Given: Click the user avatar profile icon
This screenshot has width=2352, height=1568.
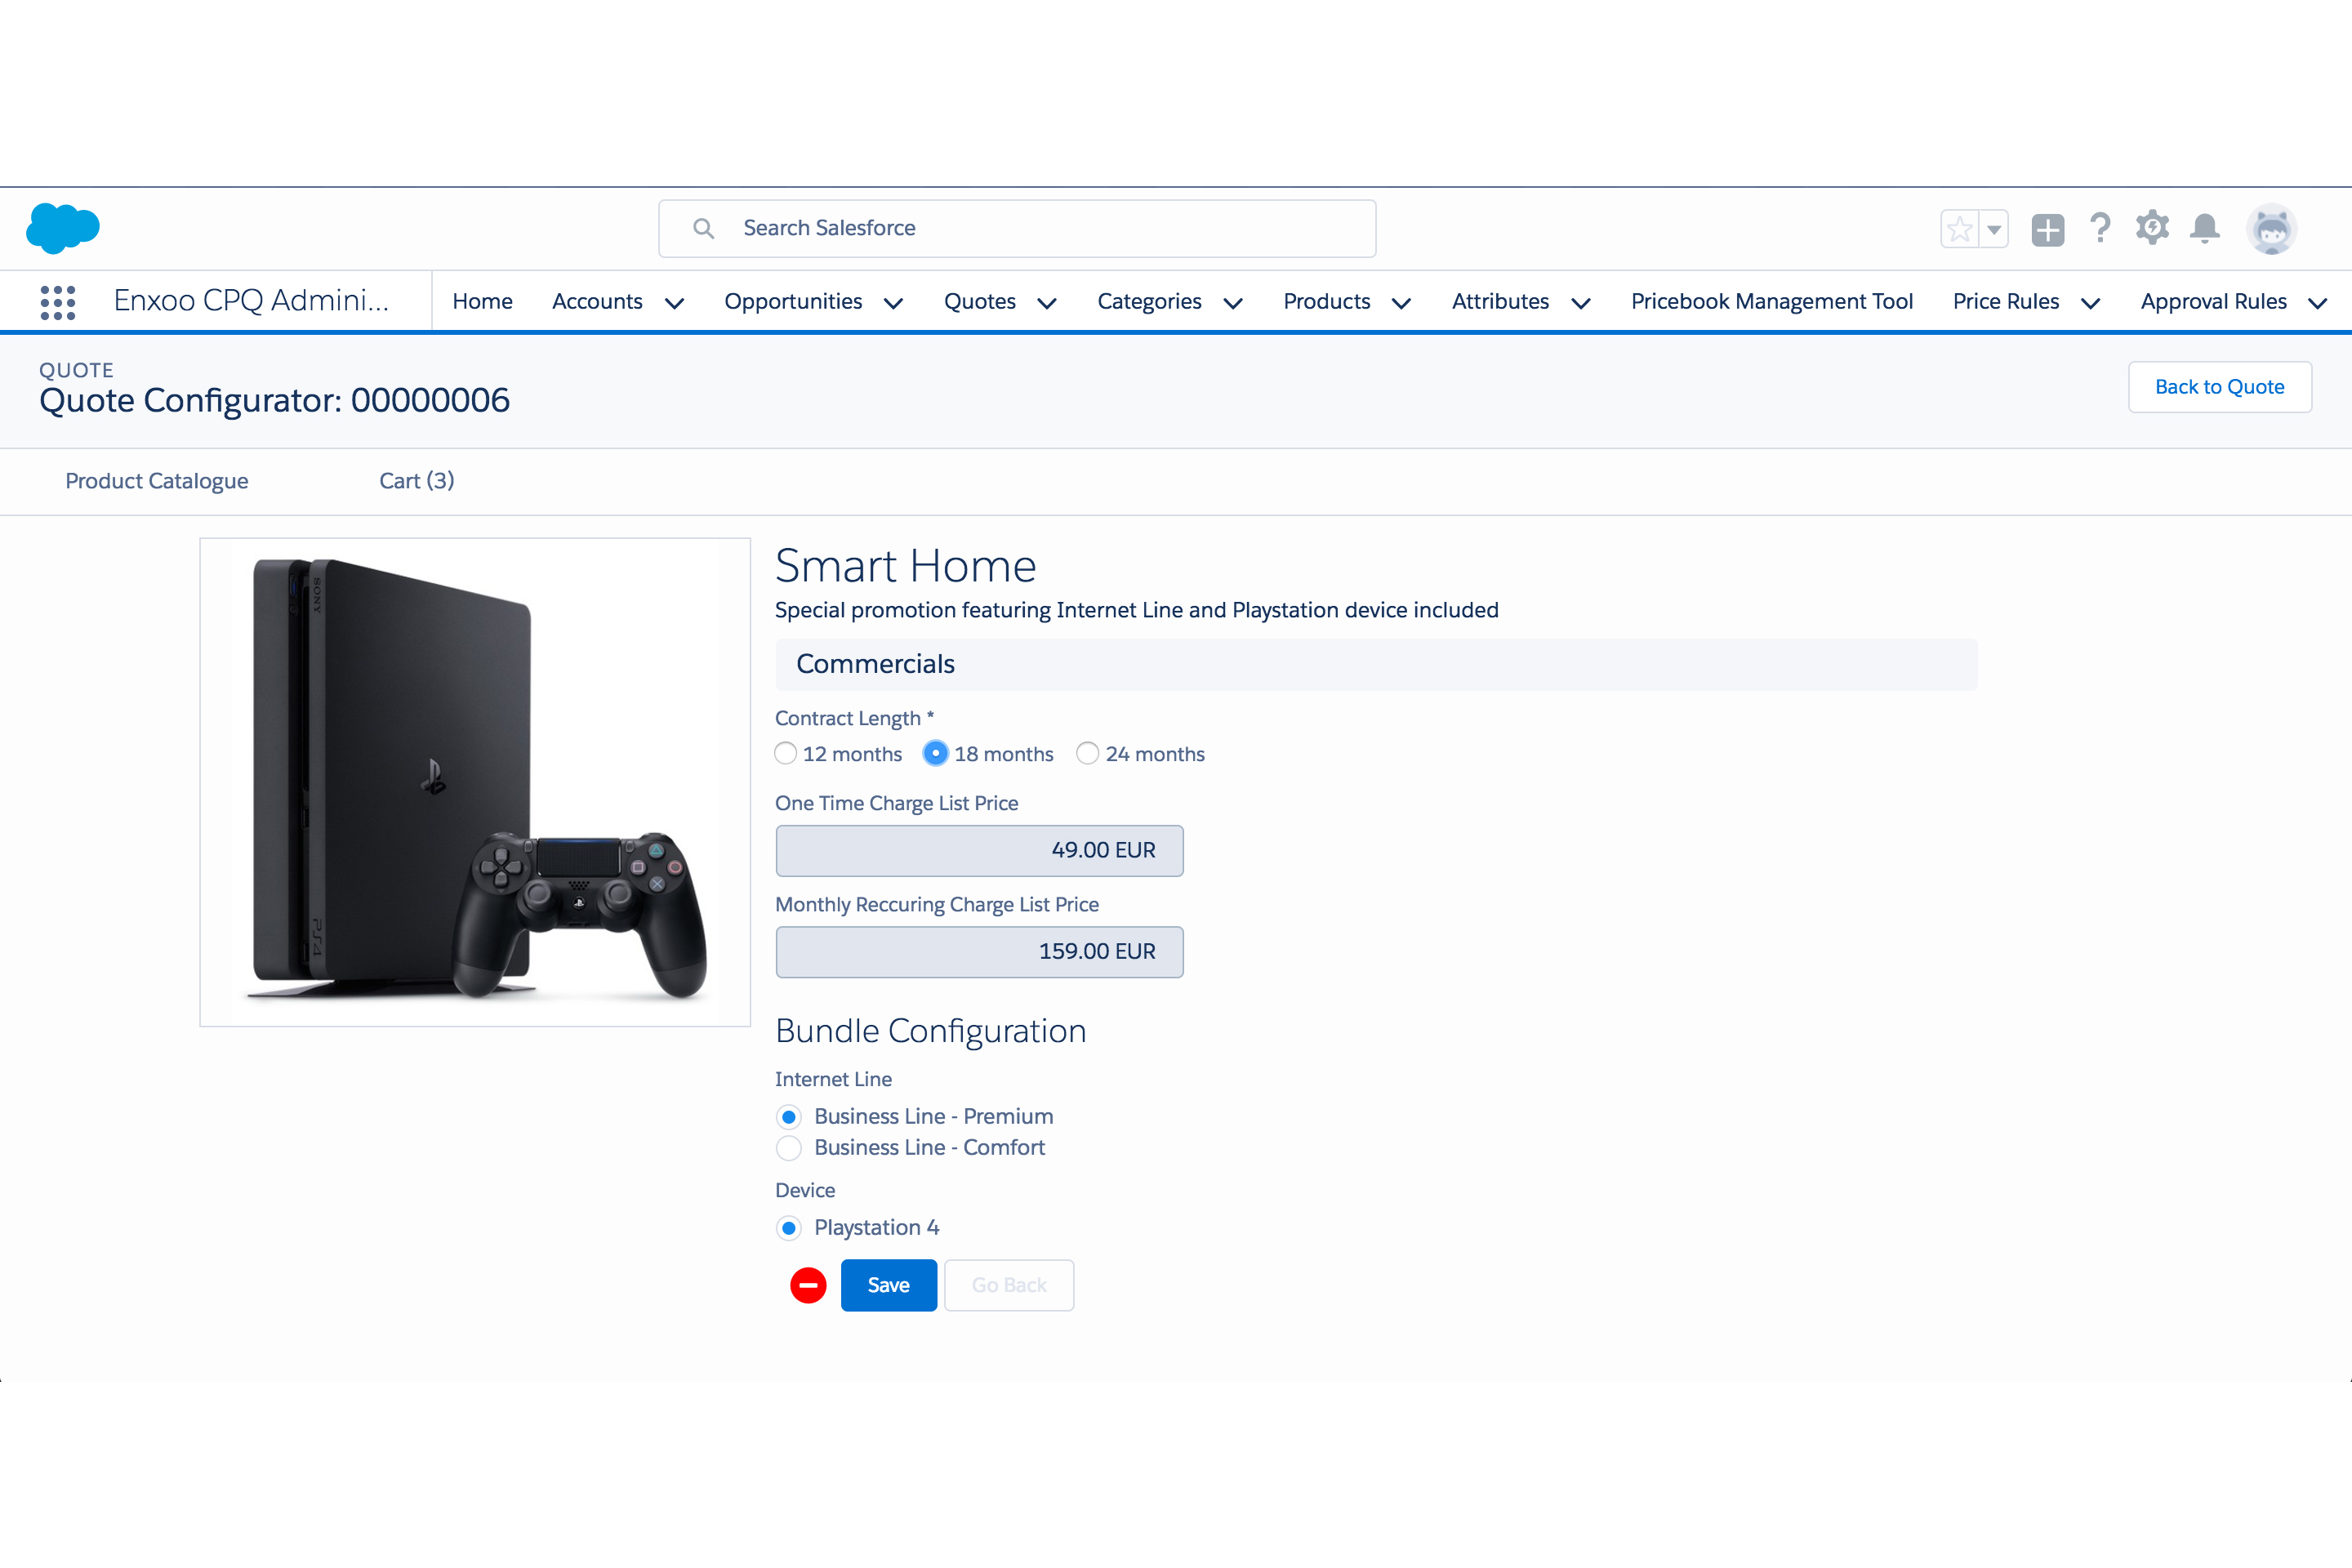Looking at the screenshot, I should click(2270, 229).
